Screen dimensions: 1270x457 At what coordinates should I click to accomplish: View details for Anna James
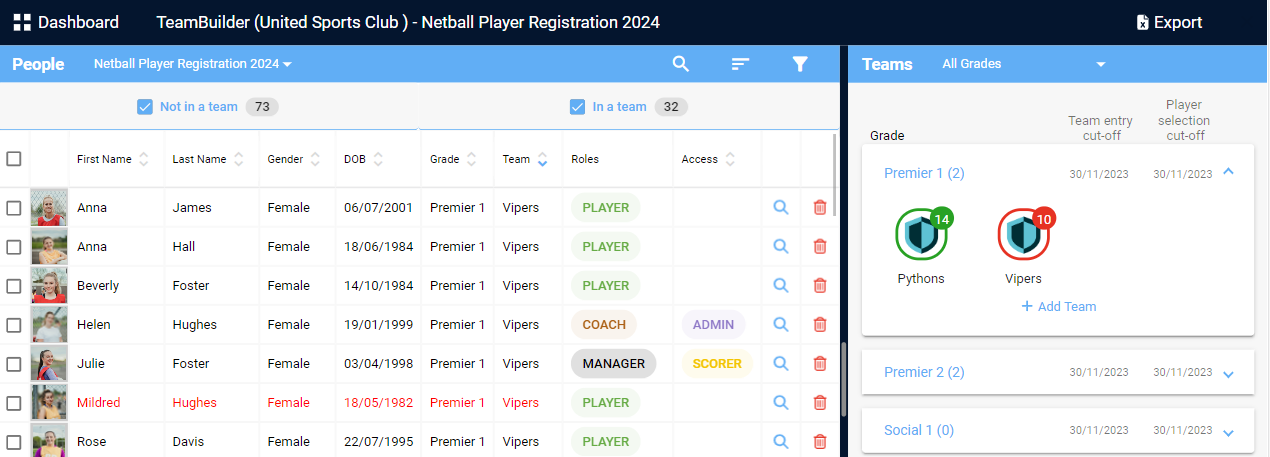point(781,208)
